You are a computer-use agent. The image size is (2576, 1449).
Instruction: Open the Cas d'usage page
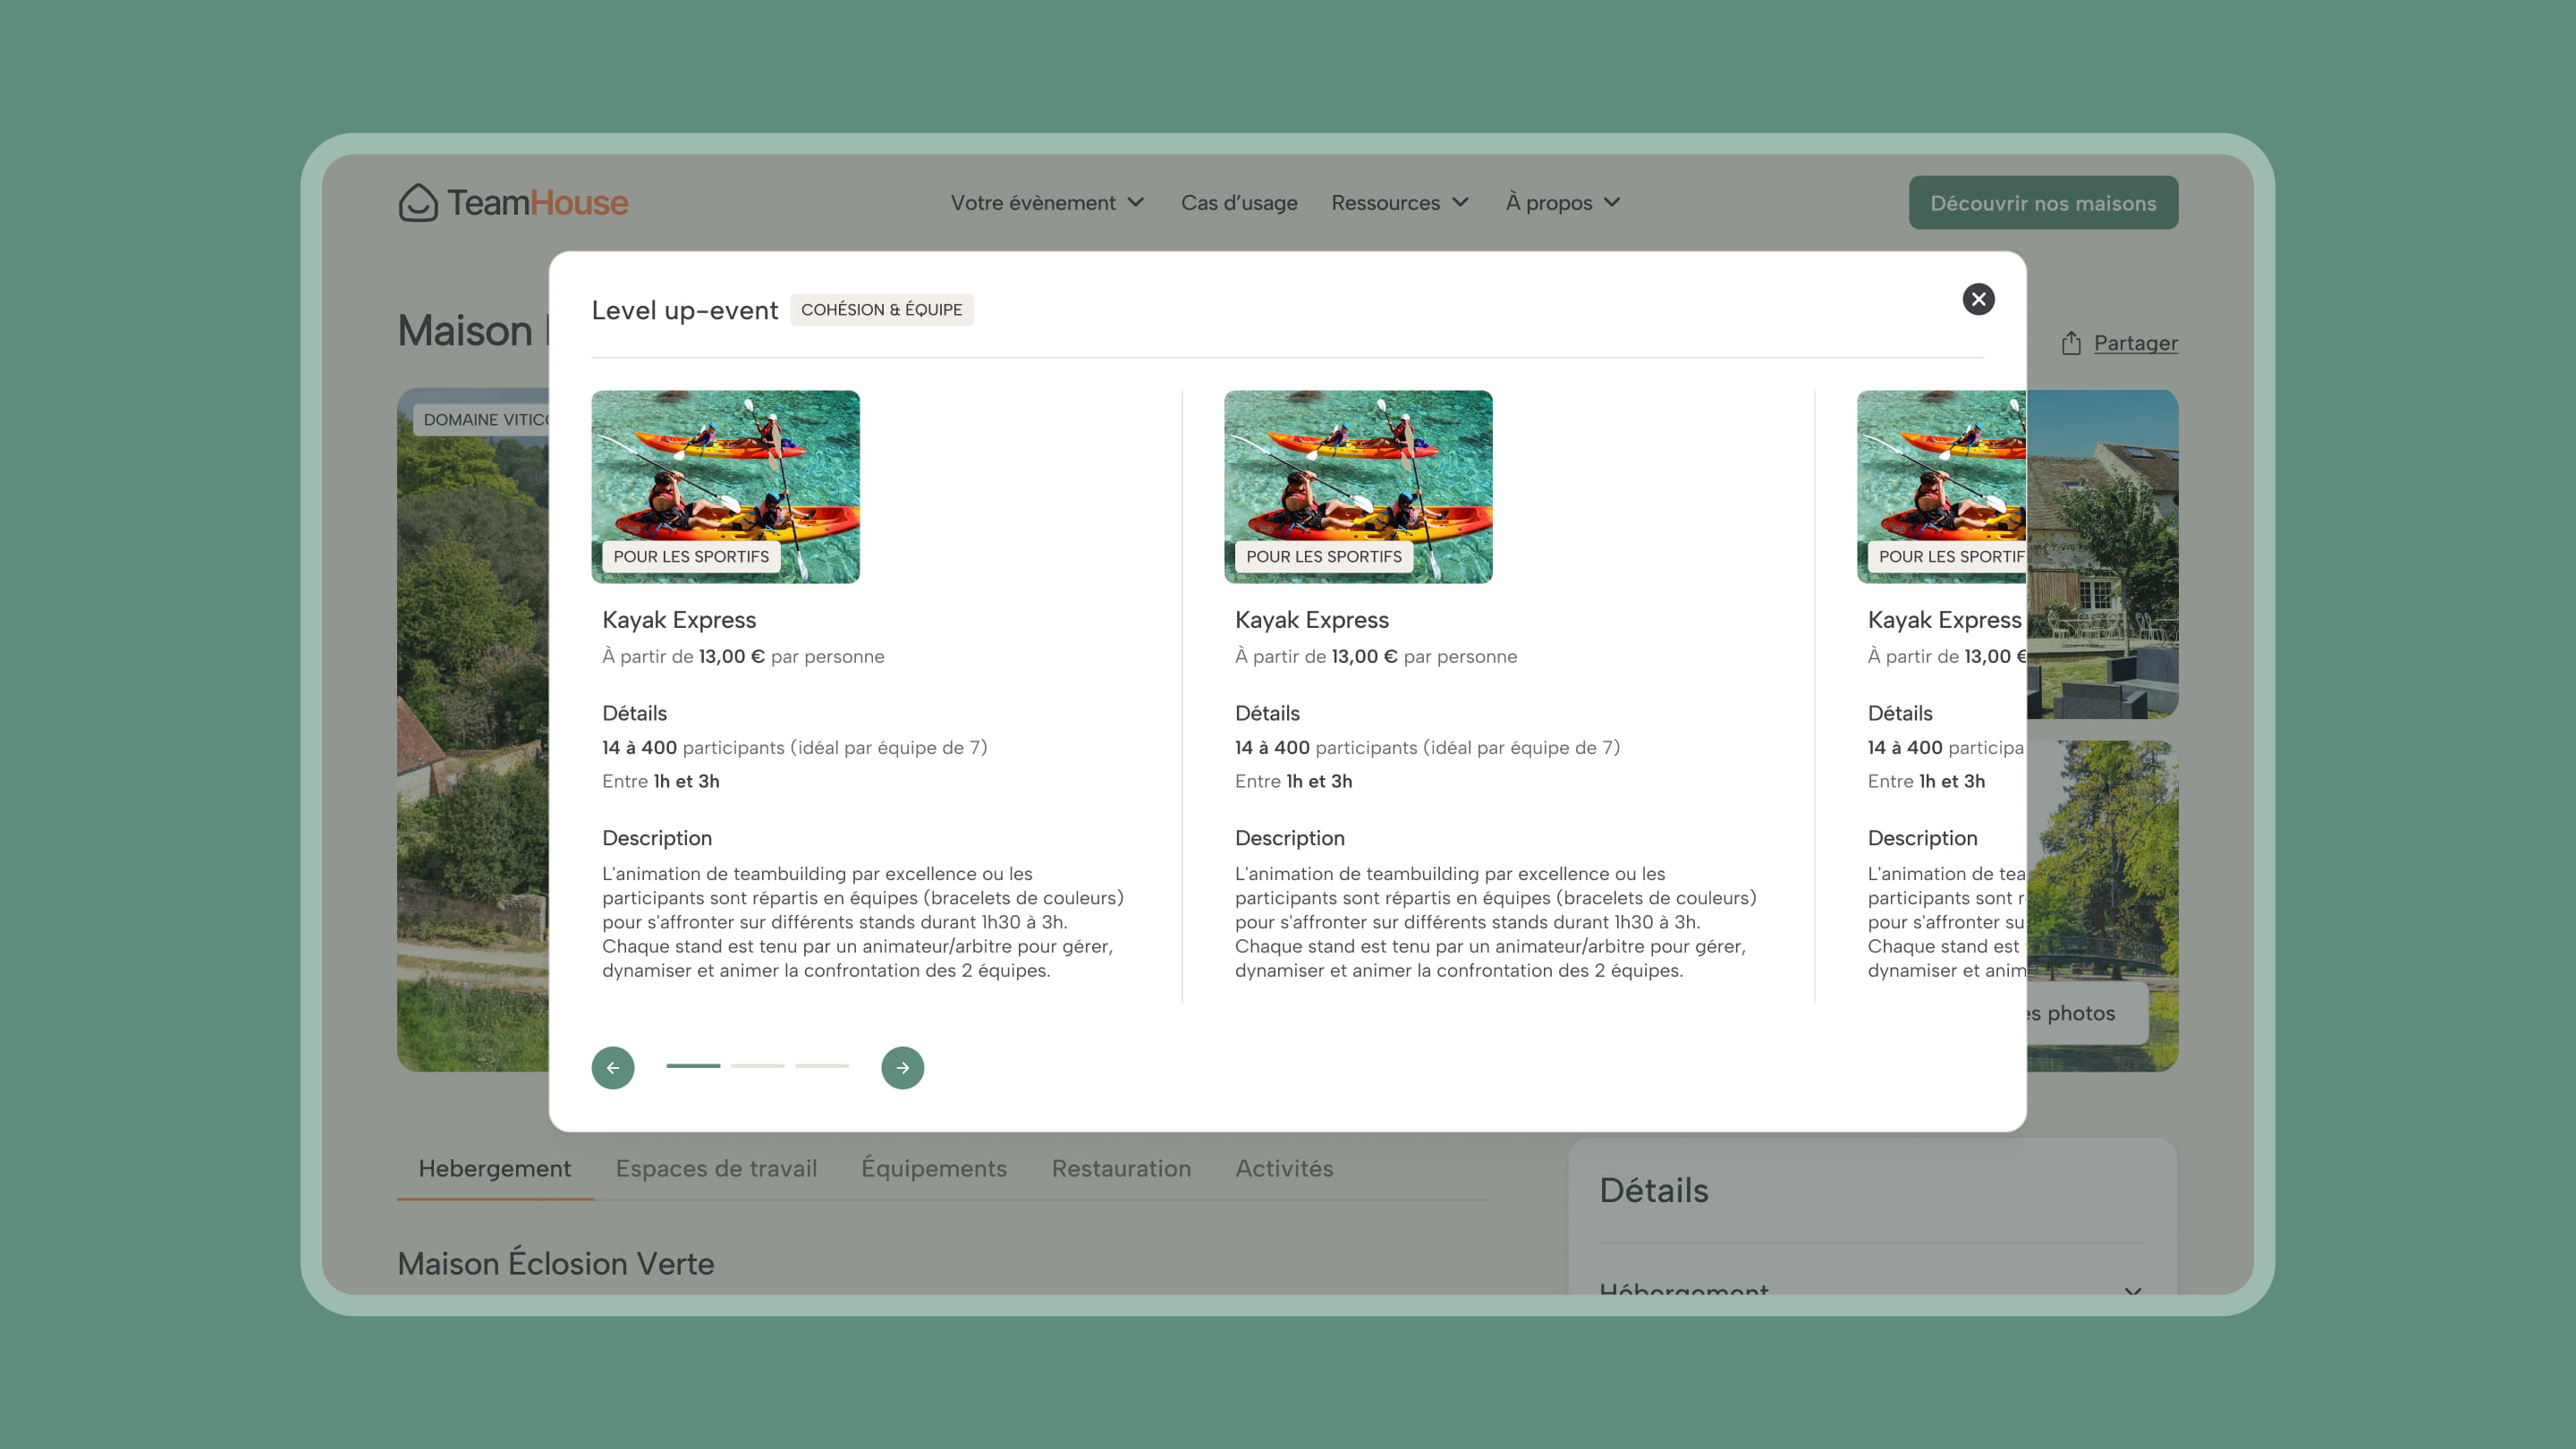[x=1239, y=203]
